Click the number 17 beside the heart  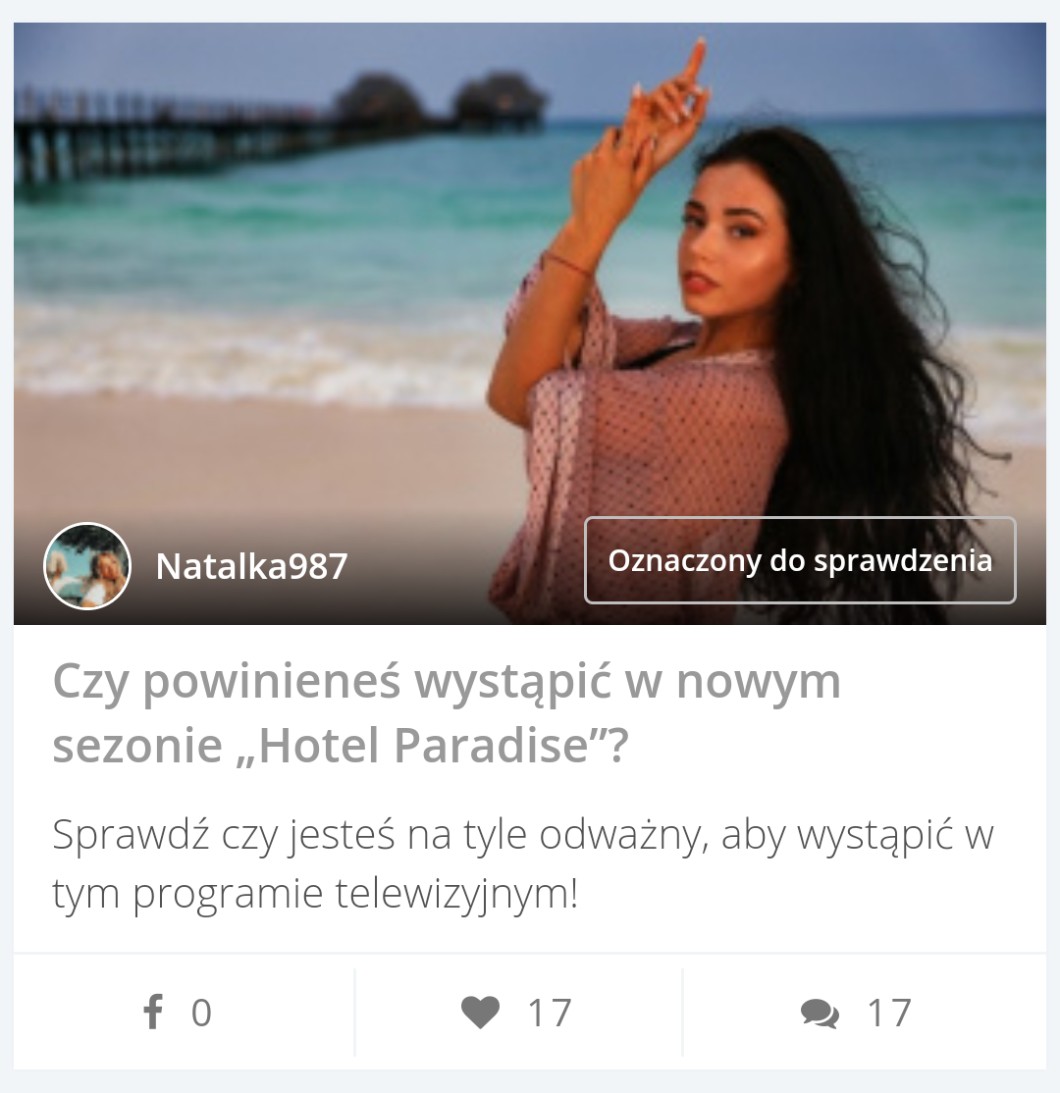click(550, 1013)
